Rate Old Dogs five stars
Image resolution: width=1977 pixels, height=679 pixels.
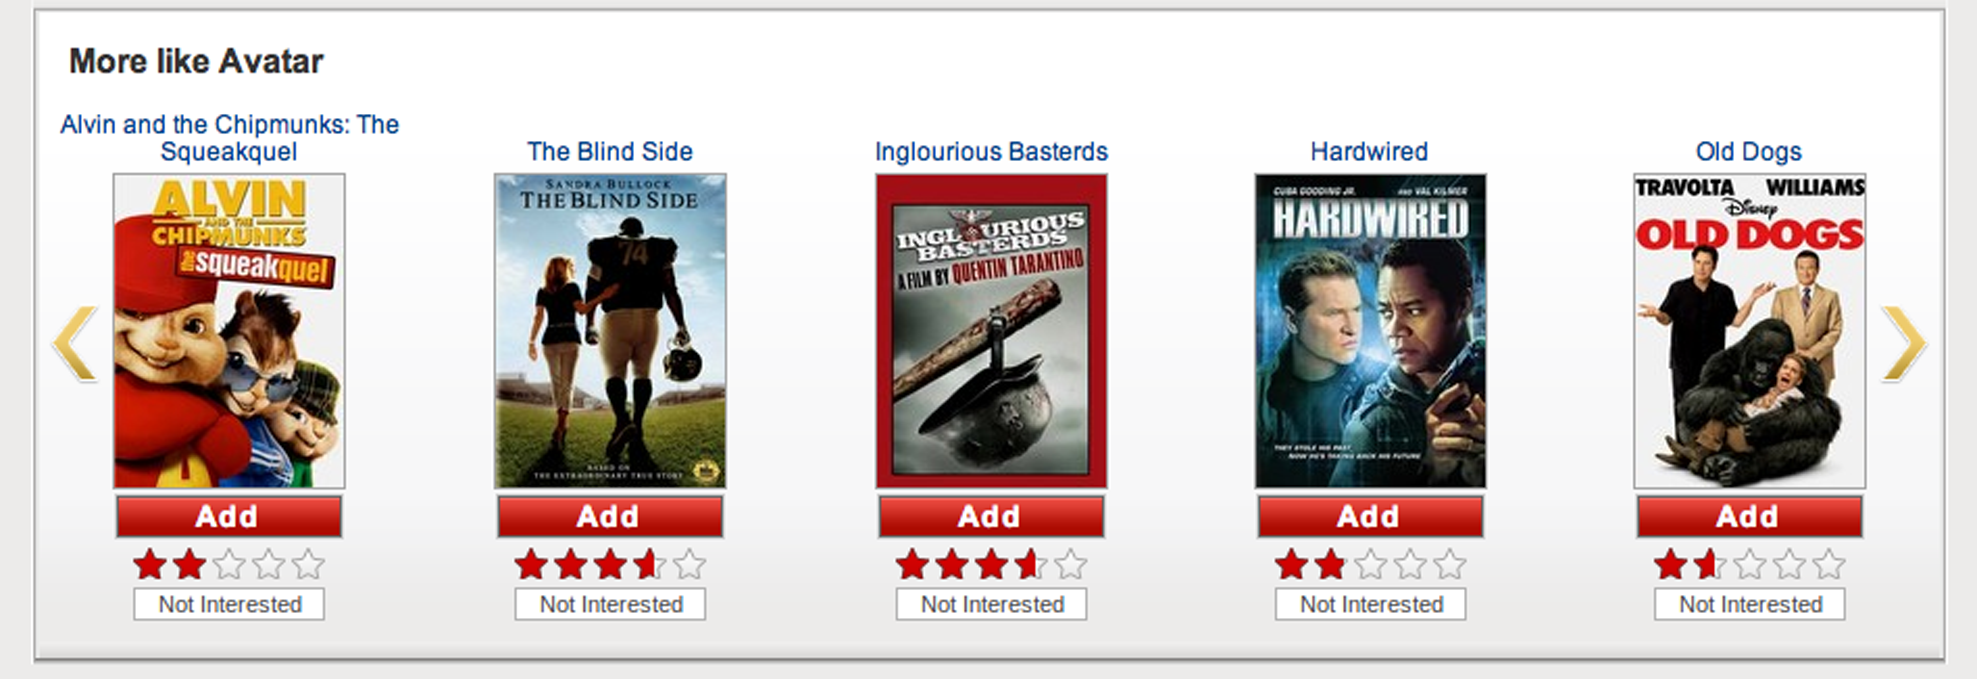(1829, 565)
